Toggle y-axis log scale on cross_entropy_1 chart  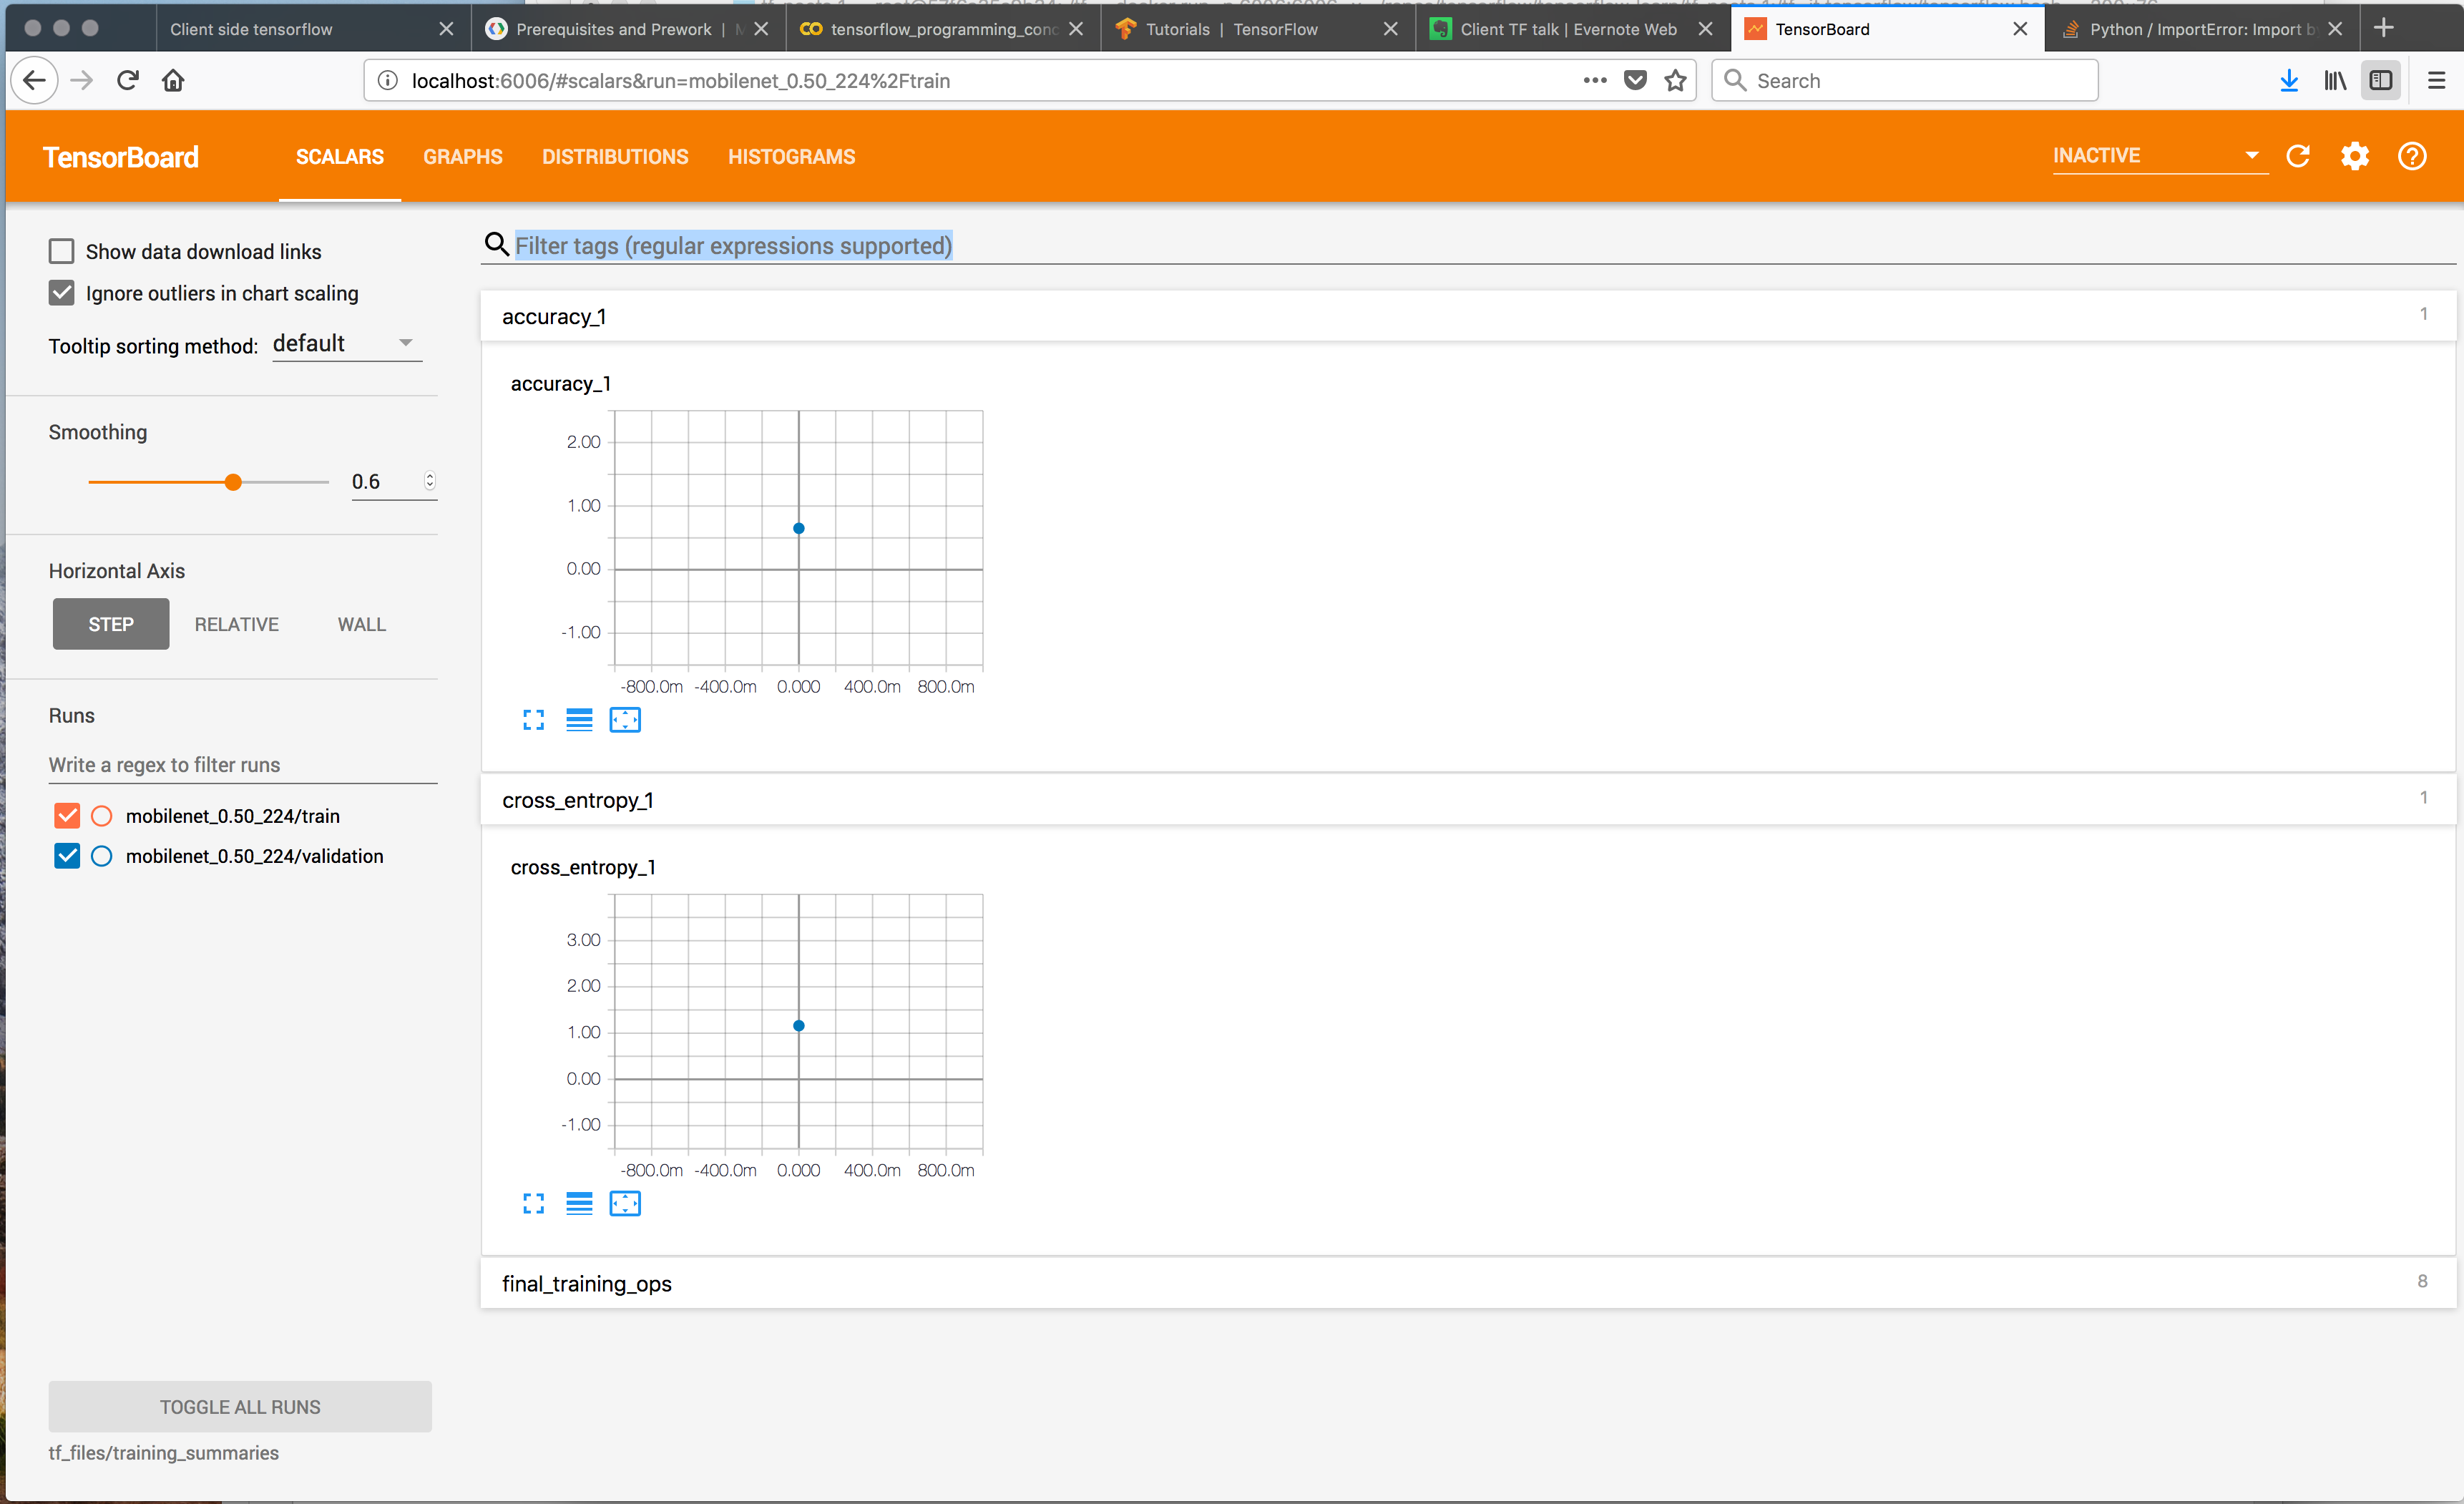pos(579,1203)
